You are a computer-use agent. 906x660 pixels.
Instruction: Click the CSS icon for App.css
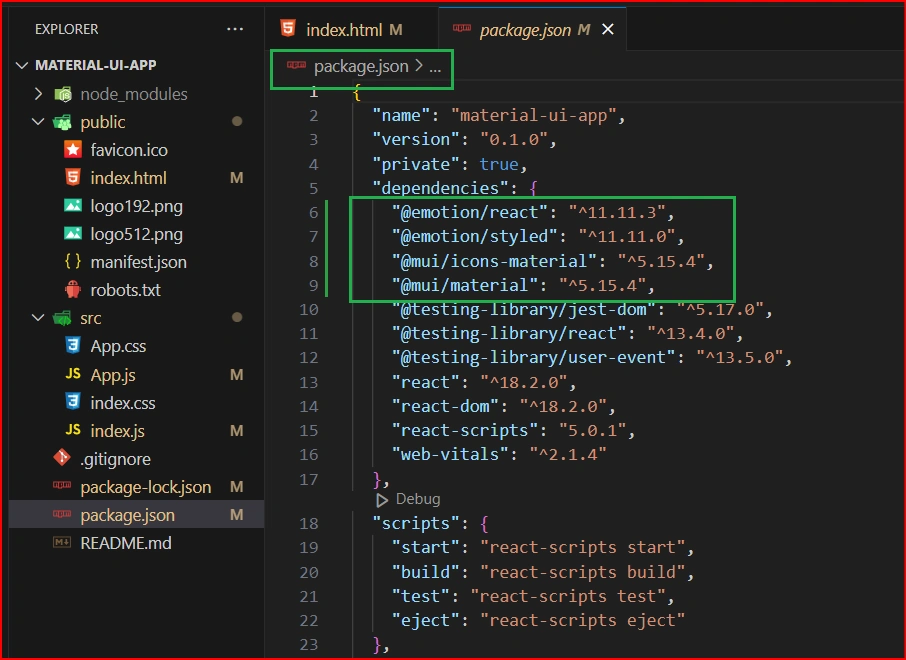[x=73, y=346]
